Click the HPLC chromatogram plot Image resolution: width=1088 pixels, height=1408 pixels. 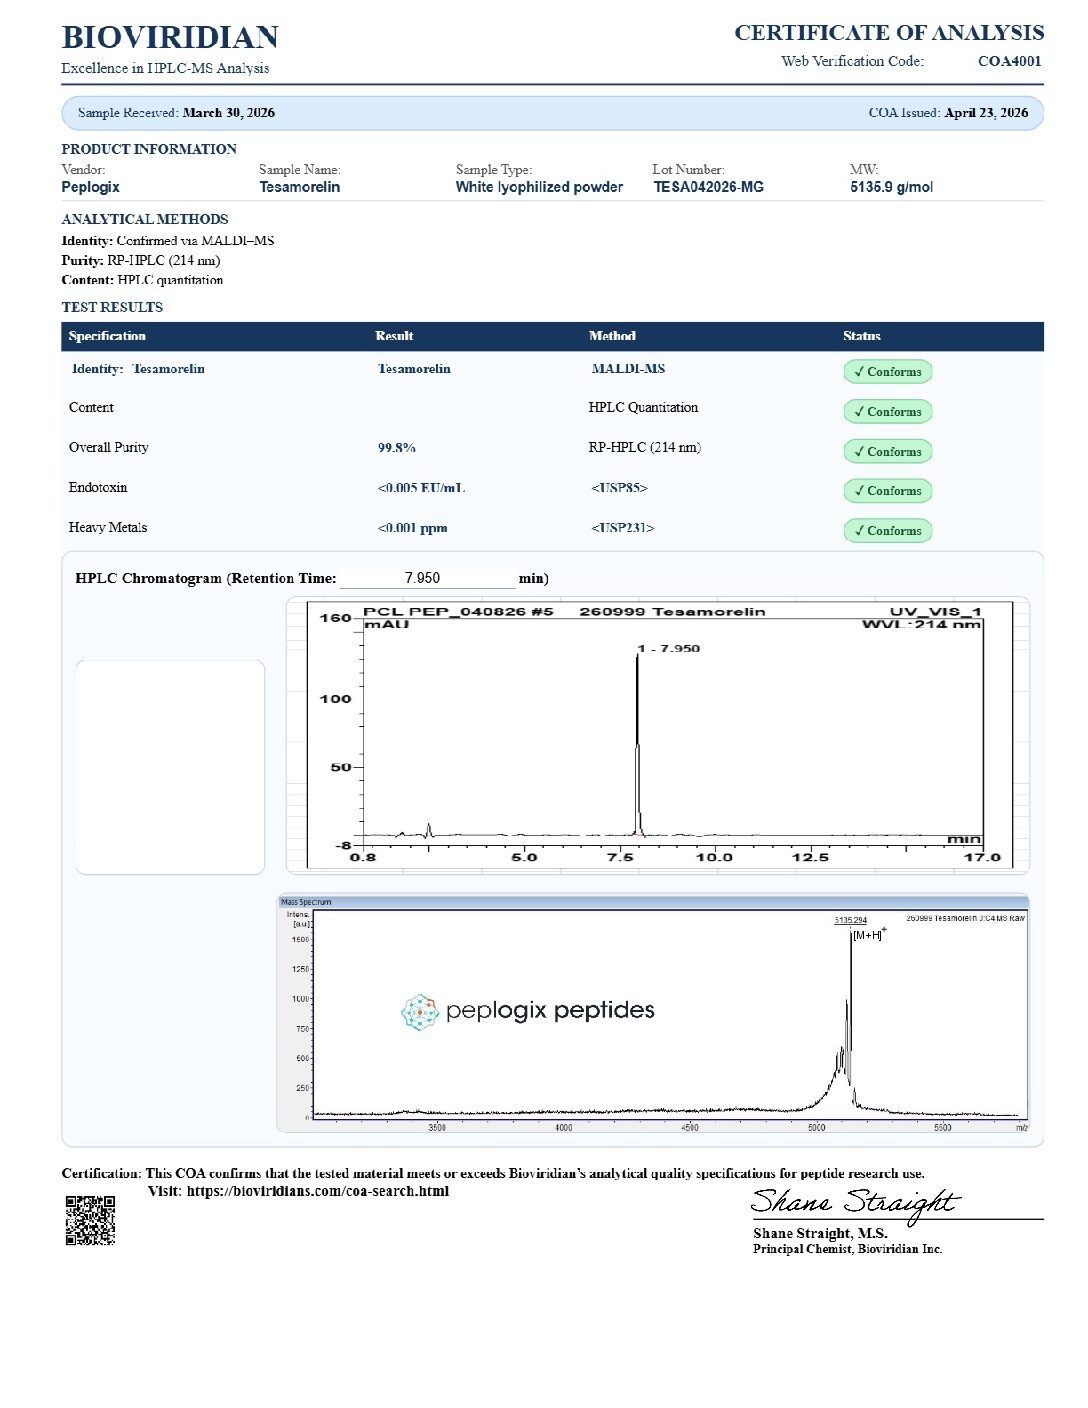click(x=658, y=735)
